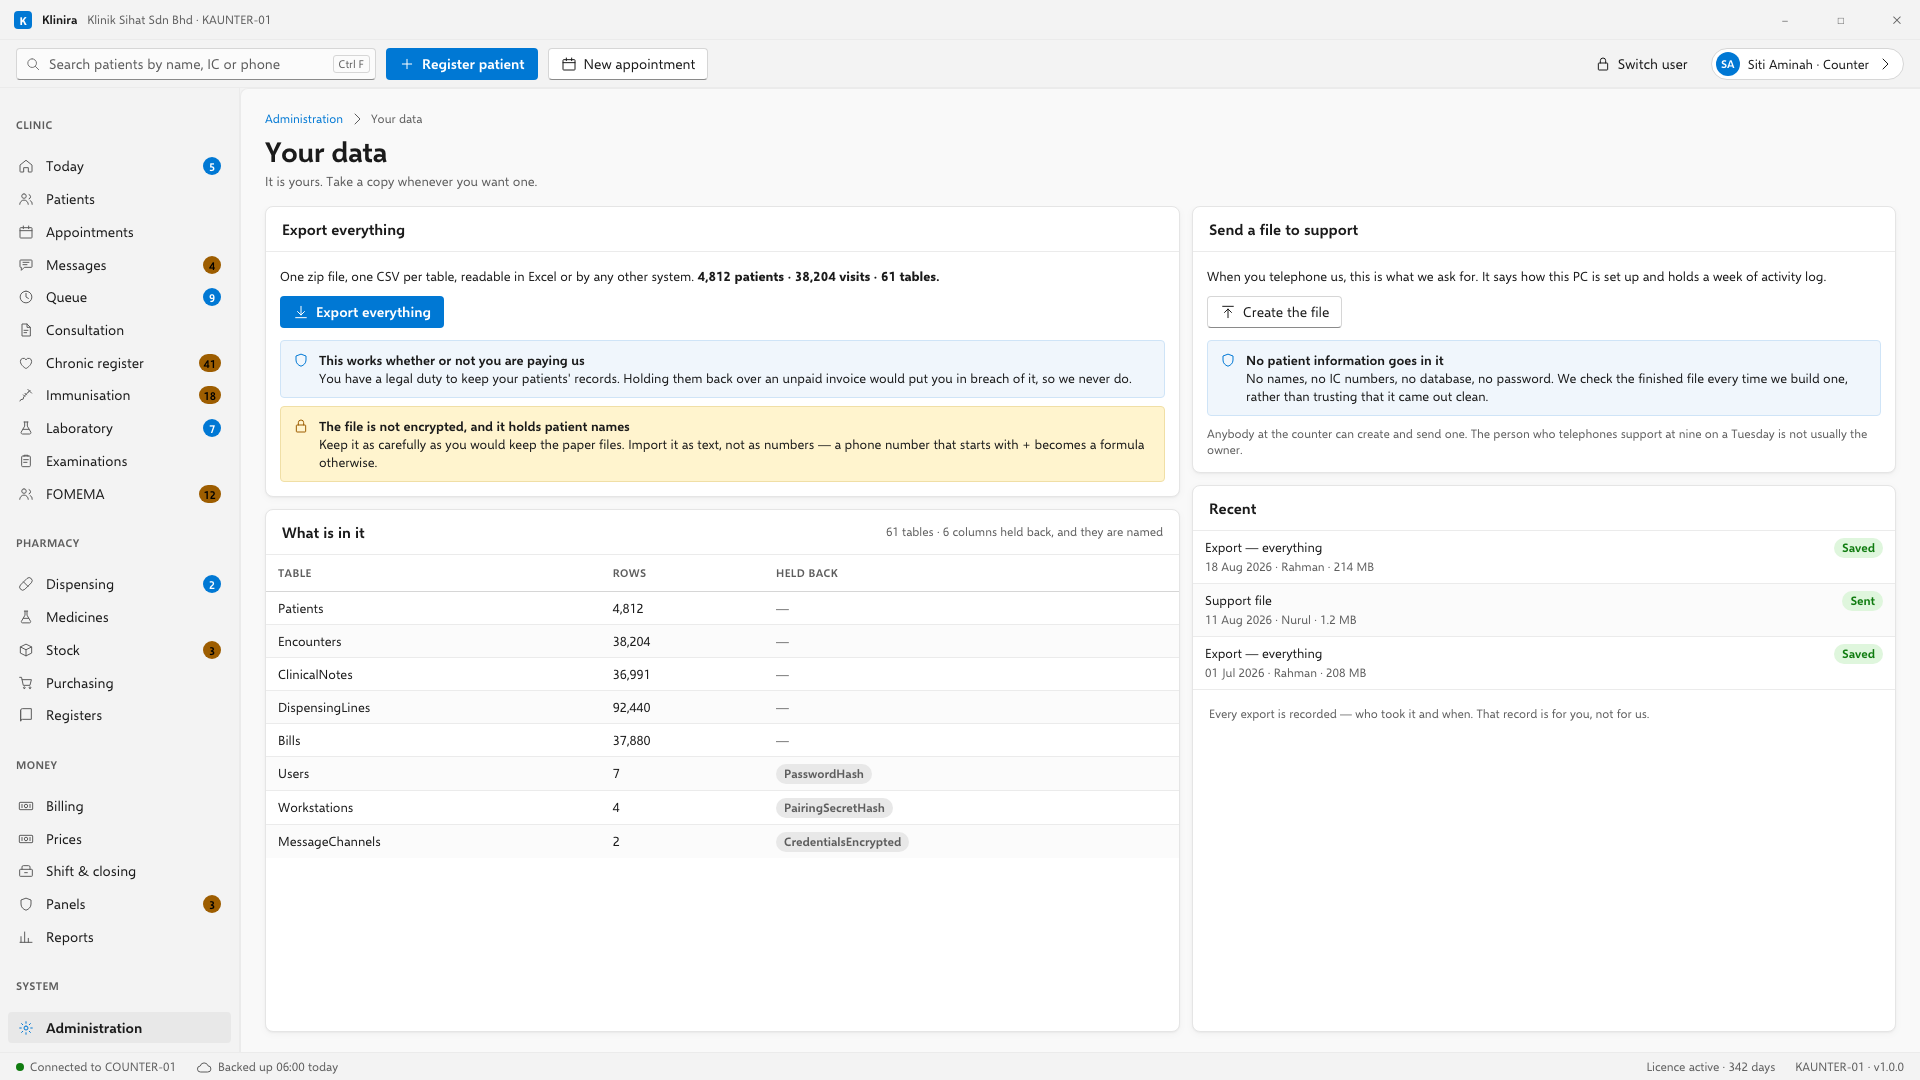The width and height of the screenshot is (1920, 1080).
Task: Click the Export everything button
Action: tap(362, 312)
